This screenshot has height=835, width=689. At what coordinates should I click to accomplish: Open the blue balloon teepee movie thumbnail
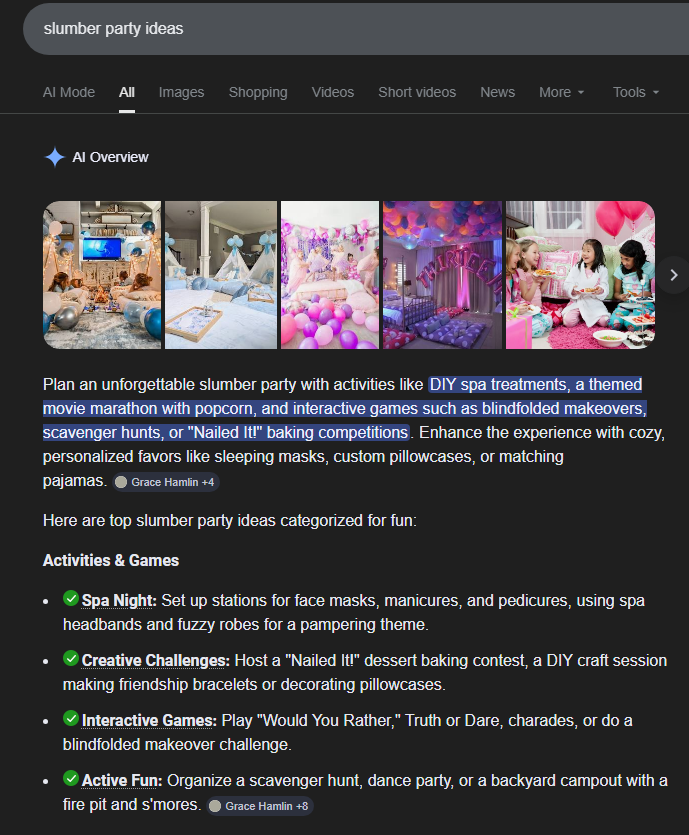tap(102, 275)
